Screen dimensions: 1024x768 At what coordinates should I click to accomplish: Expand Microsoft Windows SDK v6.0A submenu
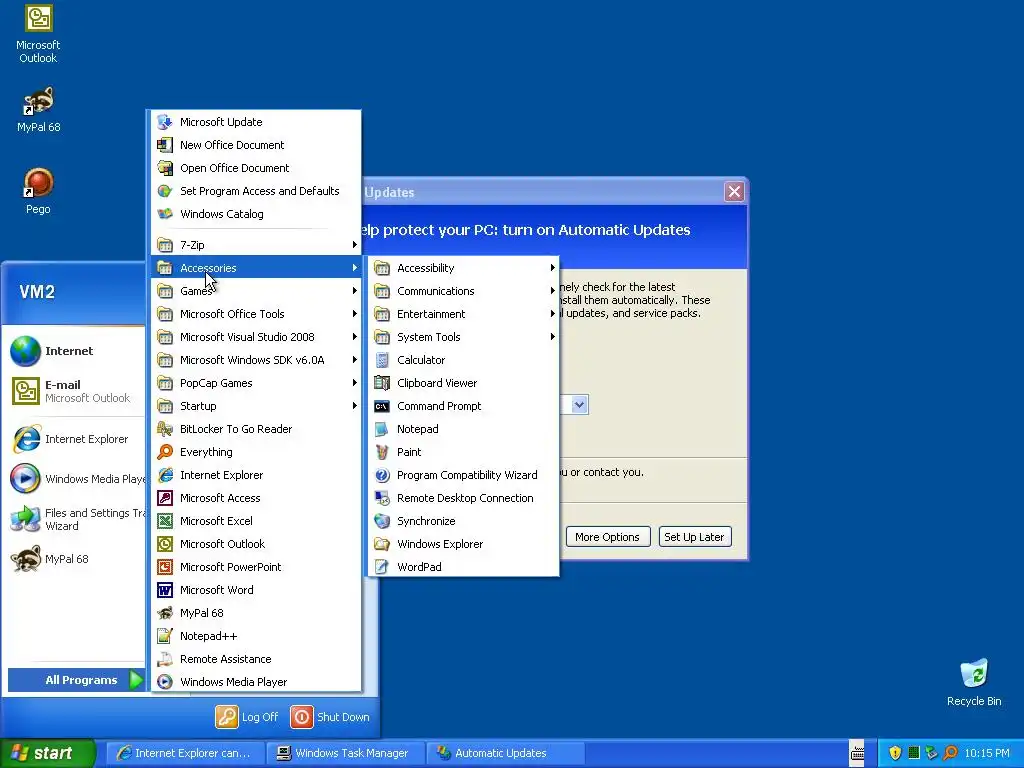pos(256,360)
